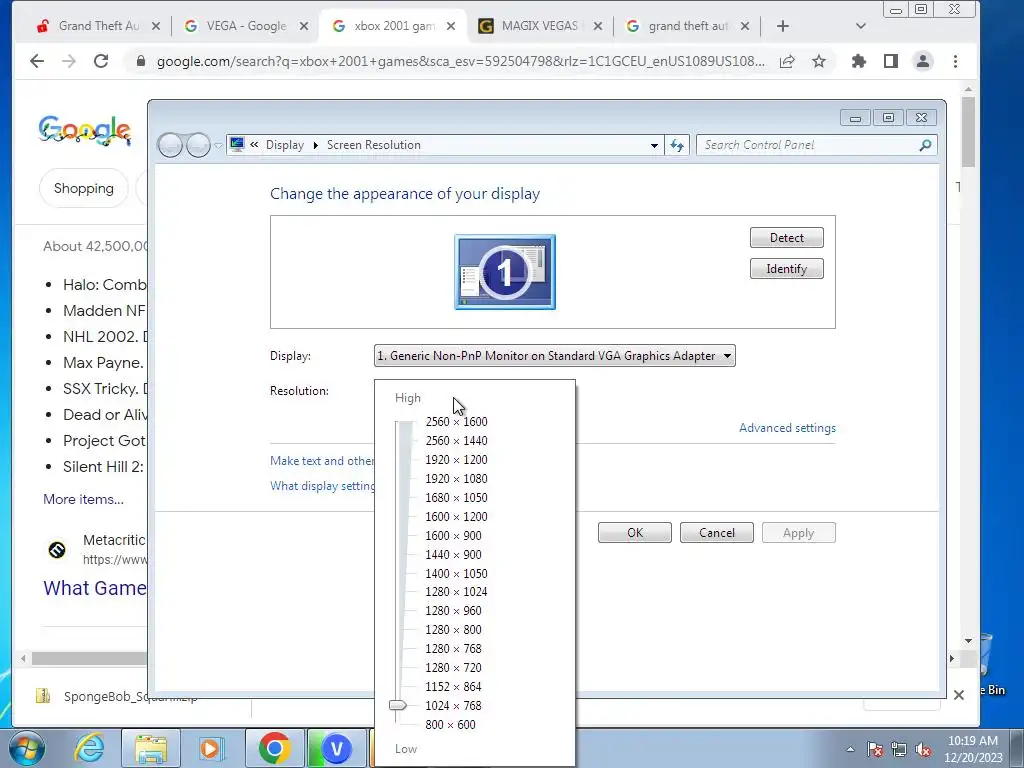This screenshot has height=768, width=1024.
Task: Refresh Control Panel address bar
Action: 677,145
